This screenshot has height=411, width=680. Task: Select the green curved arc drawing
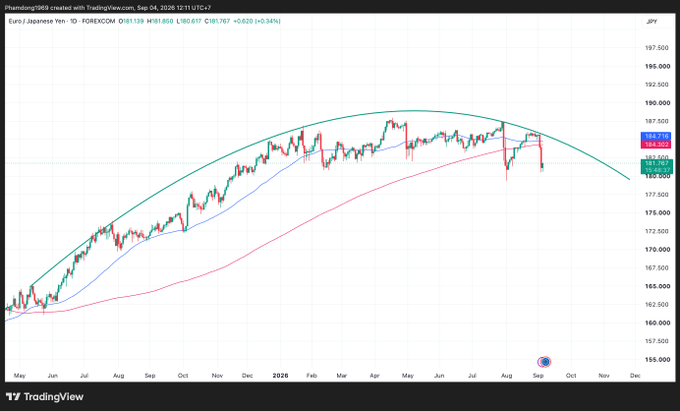[412, 111]
